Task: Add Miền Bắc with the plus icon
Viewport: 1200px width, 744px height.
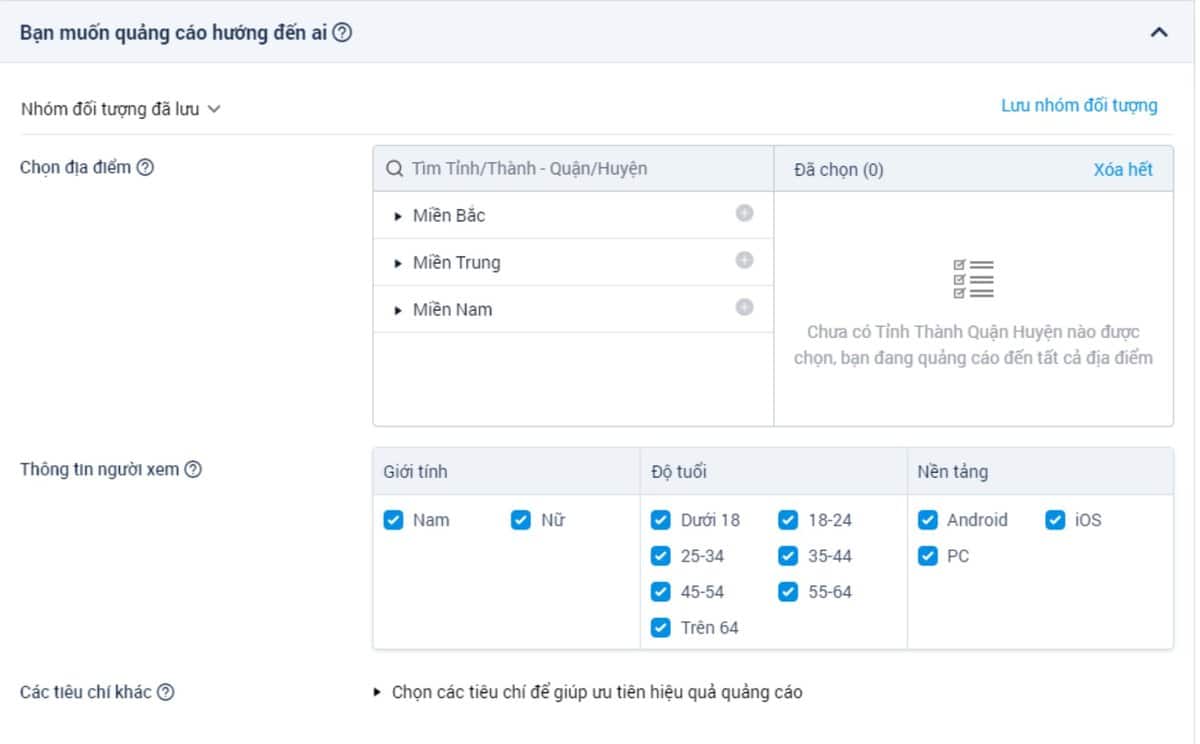Action: point(744,213)
